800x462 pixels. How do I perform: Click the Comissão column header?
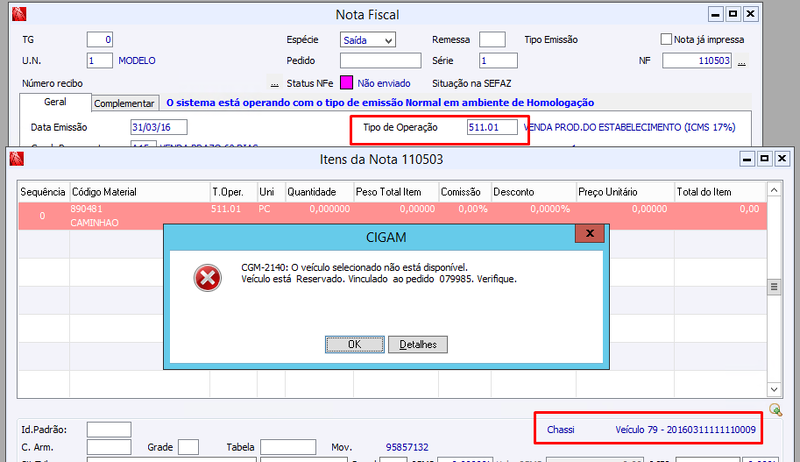465,192
